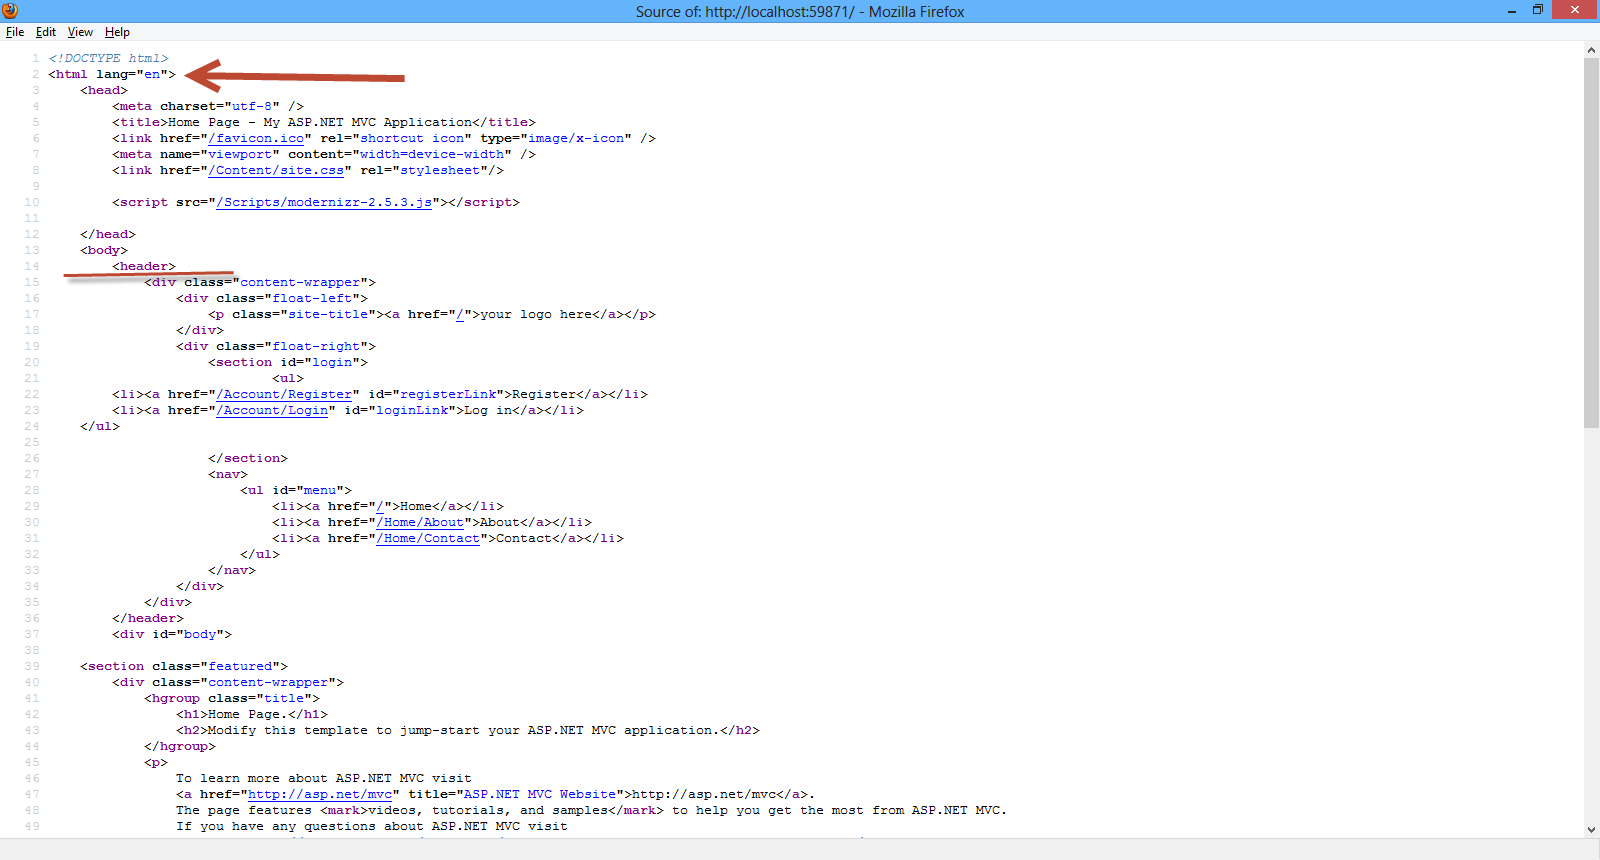Click the "</hgroup>" closing tag
This screenshot has width=1600, height=860.
pos(180,746)
